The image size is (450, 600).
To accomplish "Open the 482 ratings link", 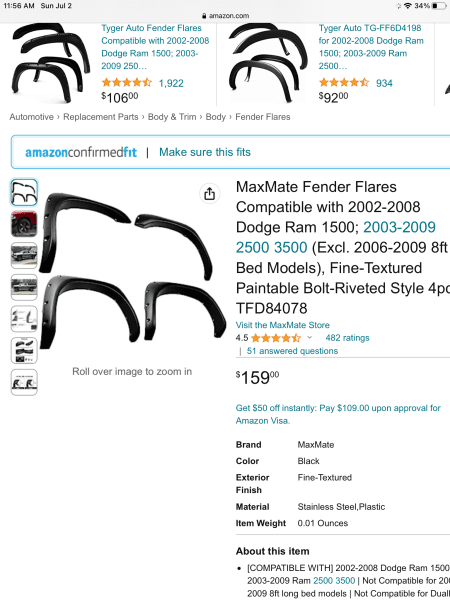I will coord(347,338).
